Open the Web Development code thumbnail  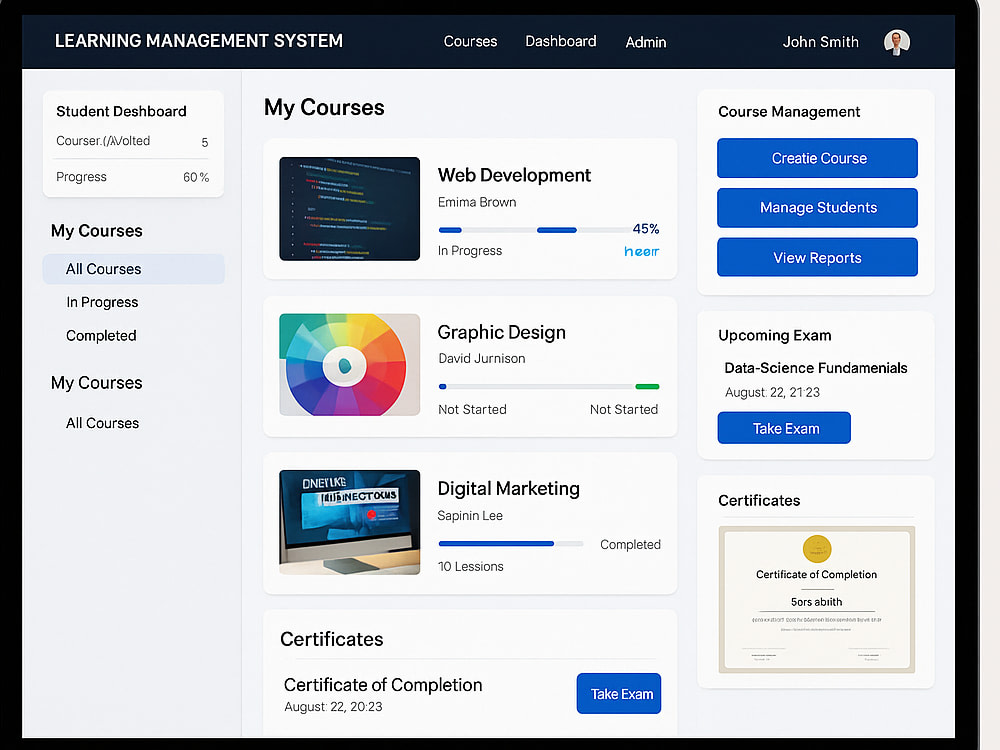tap(349, 209)
